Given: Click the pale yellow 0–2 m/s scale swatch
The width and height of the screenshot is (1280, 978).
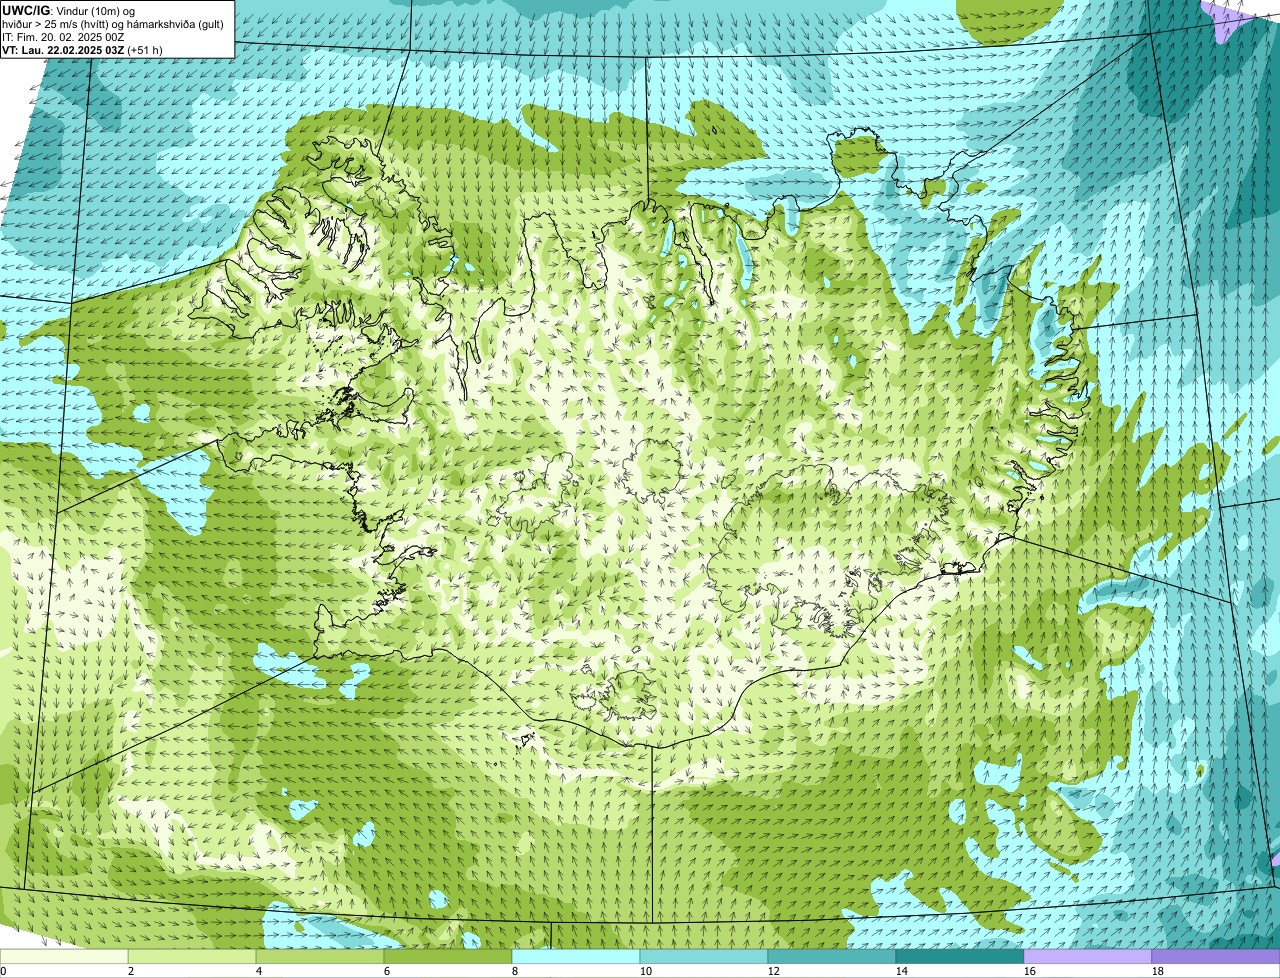Looking at the screenshot, I should 64,957.
